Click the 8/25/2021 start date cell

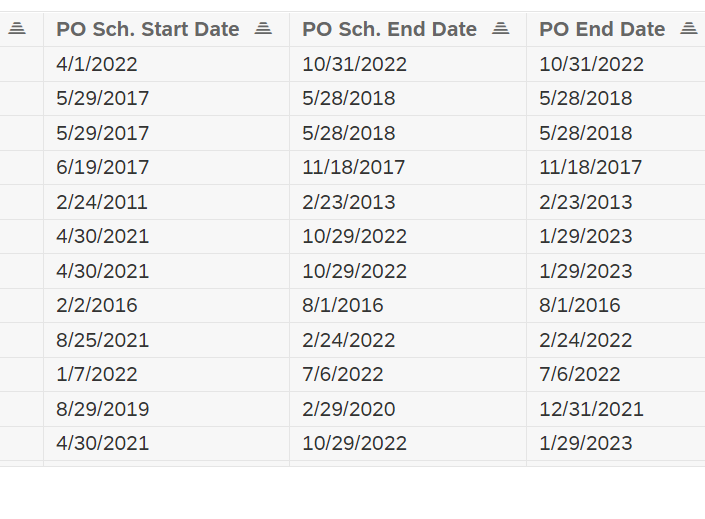click(103, 340)
